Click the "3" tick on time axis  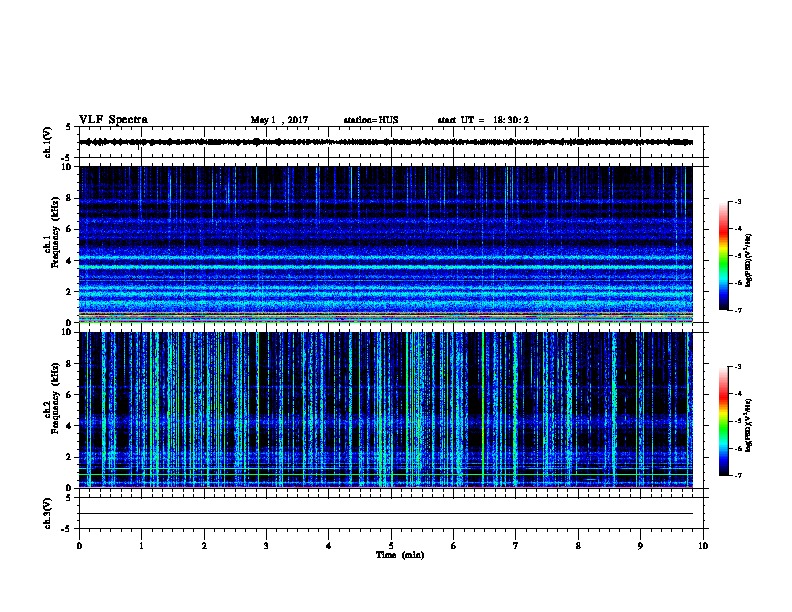266,546
